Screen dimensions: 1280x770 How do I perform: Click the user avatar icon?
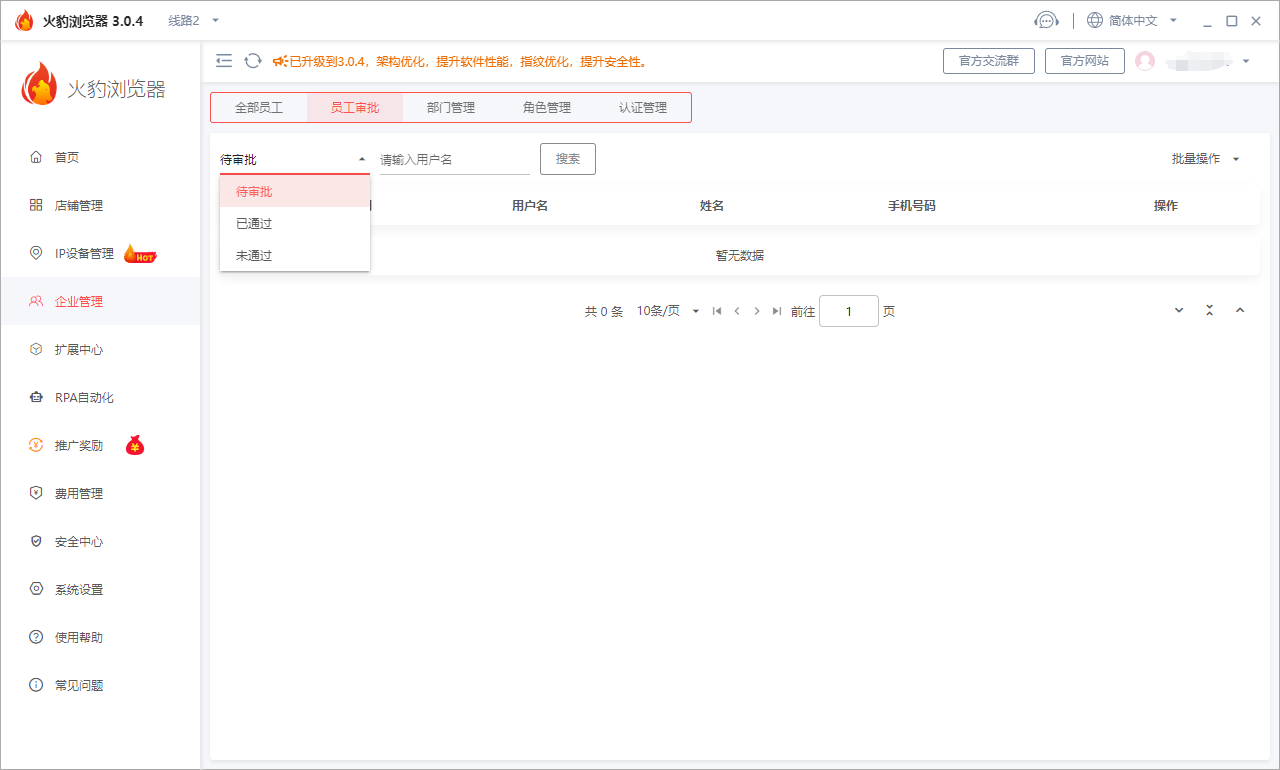click(1145, 61)
